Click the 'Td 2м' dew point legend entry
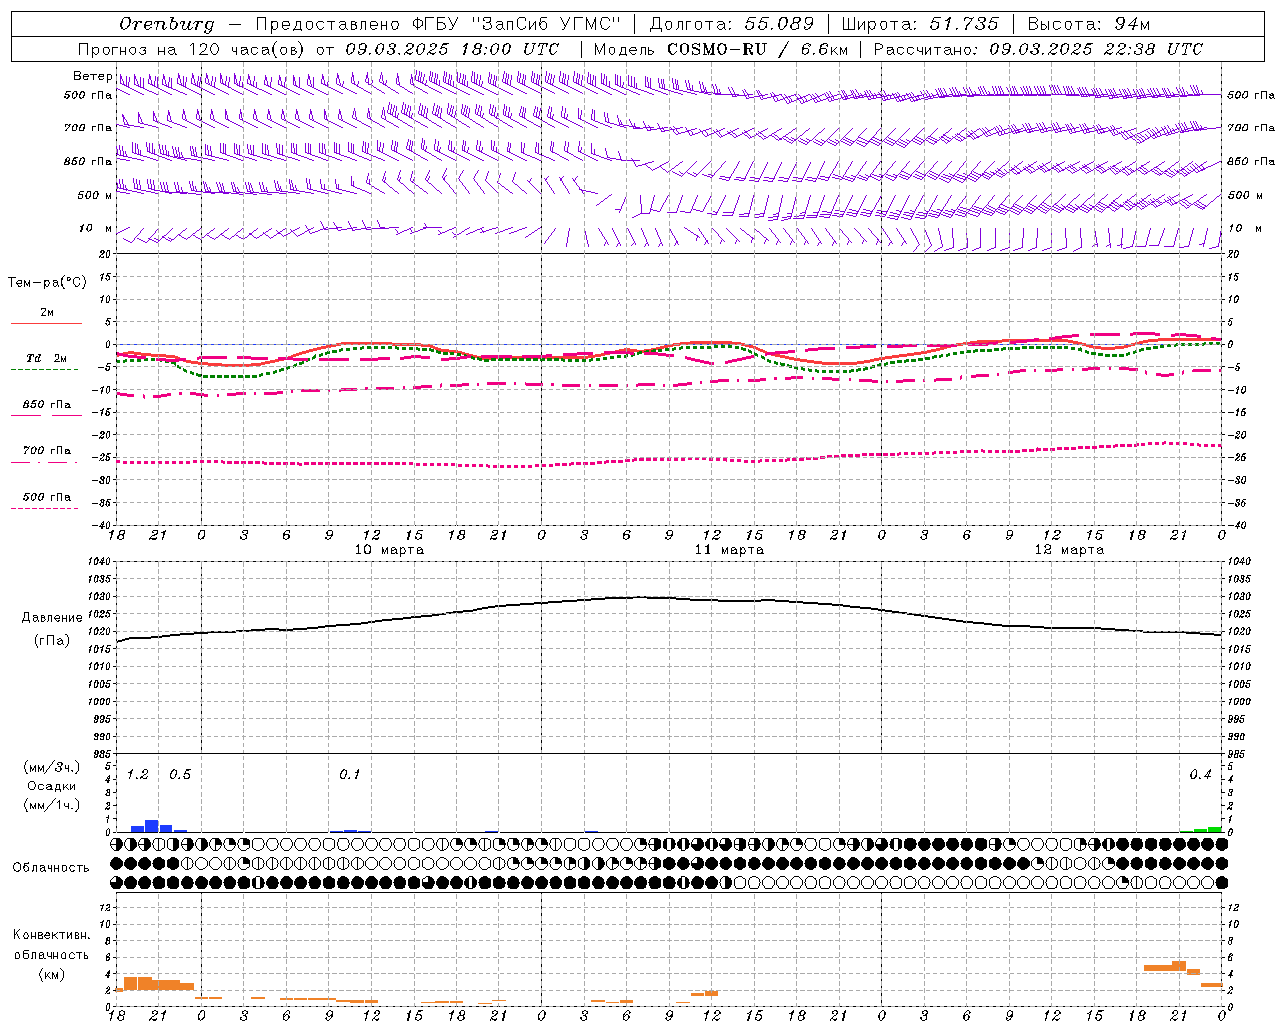The image size is (1280, 1024). tap(47, 358)
